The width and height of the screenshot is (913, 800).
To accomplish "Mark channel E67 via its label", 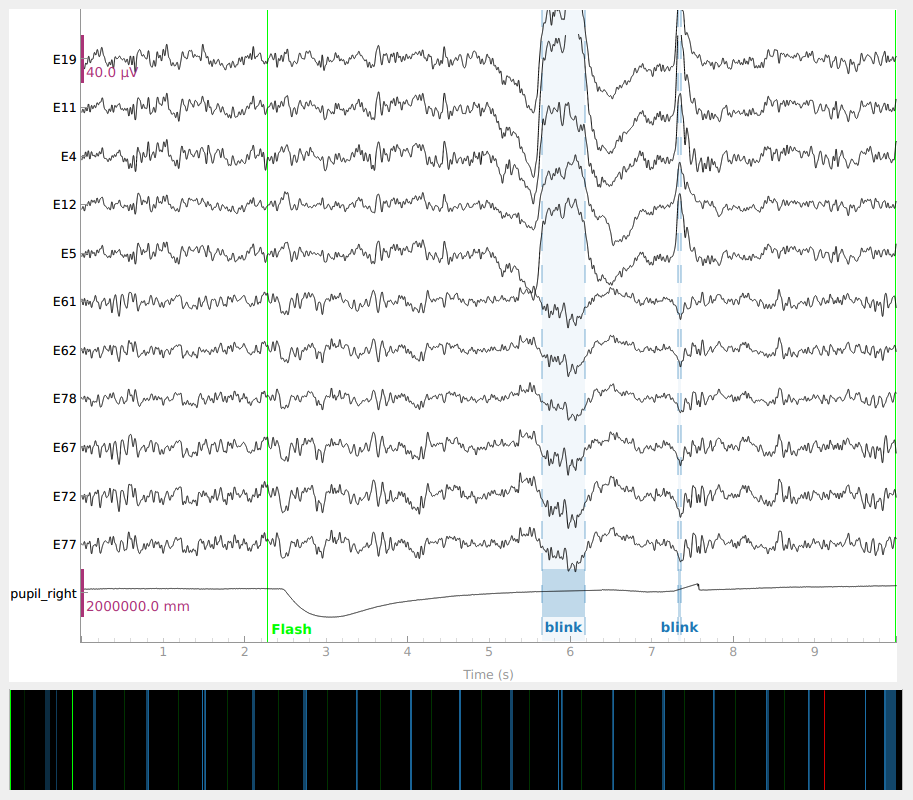I will pyautogui.click(x=64, y=447).
